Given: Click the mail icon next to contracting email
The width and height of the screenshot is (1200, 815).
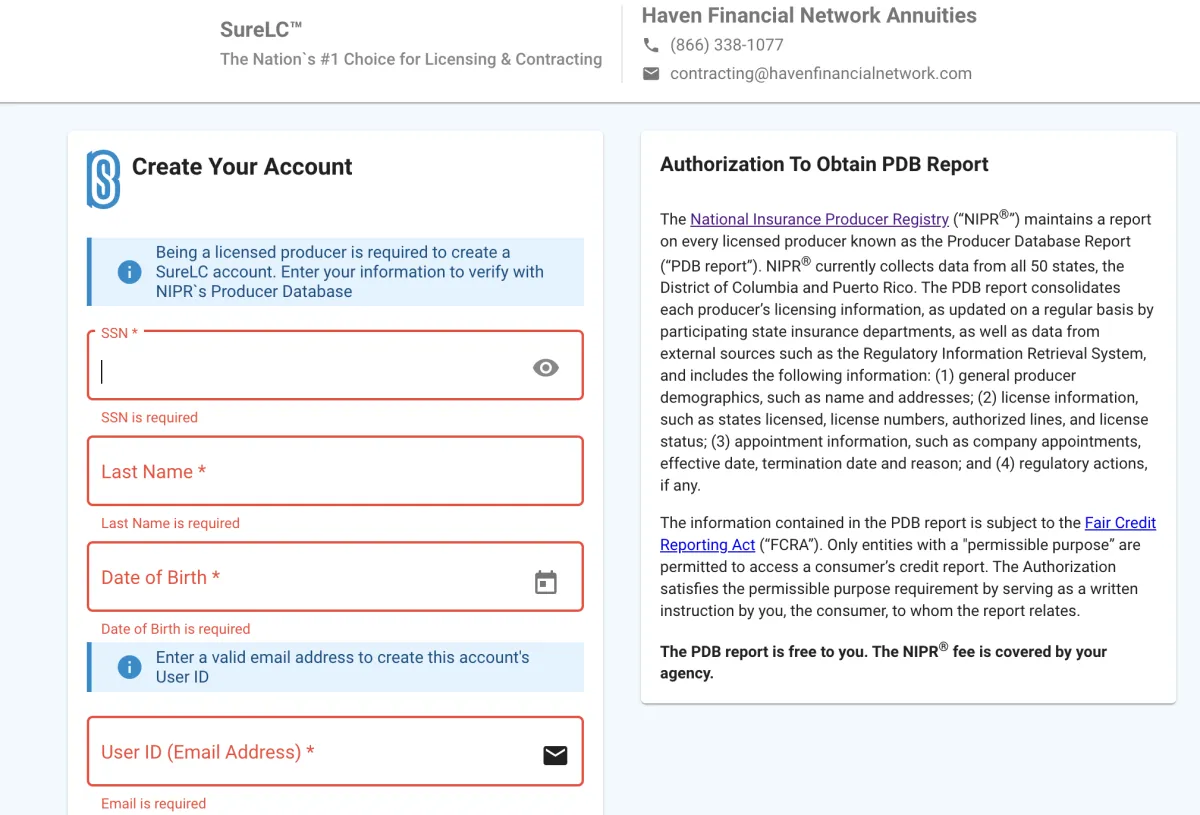Looking at the screenshot, I should pyautogui.click(x=651, y=74).
